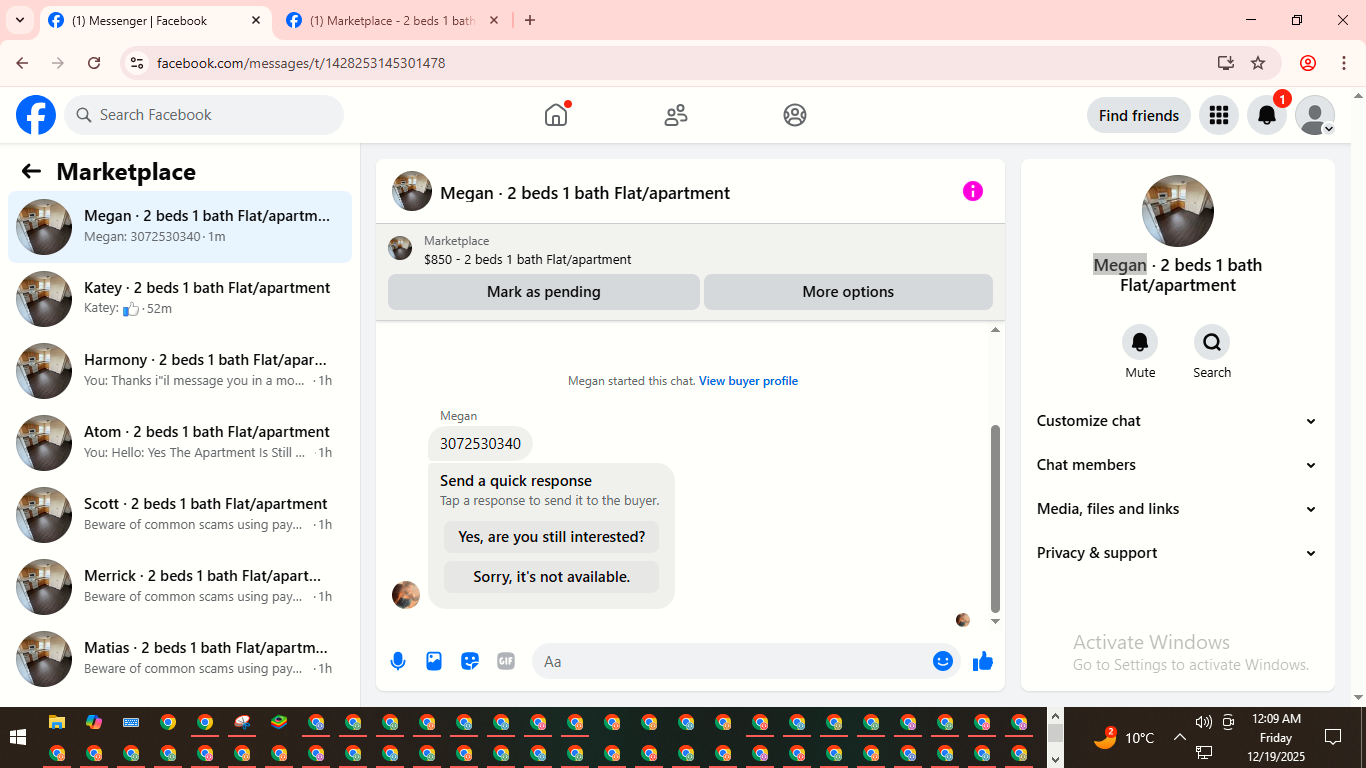Open Chrome three-dot menu
The image size is (1366, 768).
(x=1344, y=63)
